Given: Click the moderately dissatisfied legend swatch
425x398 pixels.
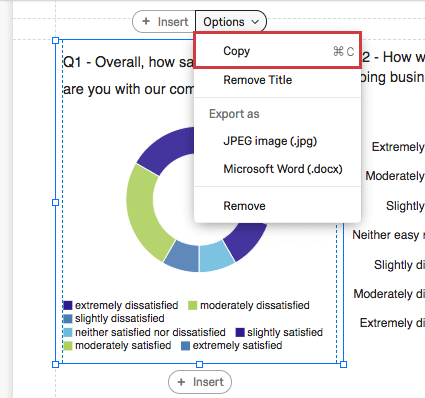Looking at the screenshot, I should tap(193, 305).
